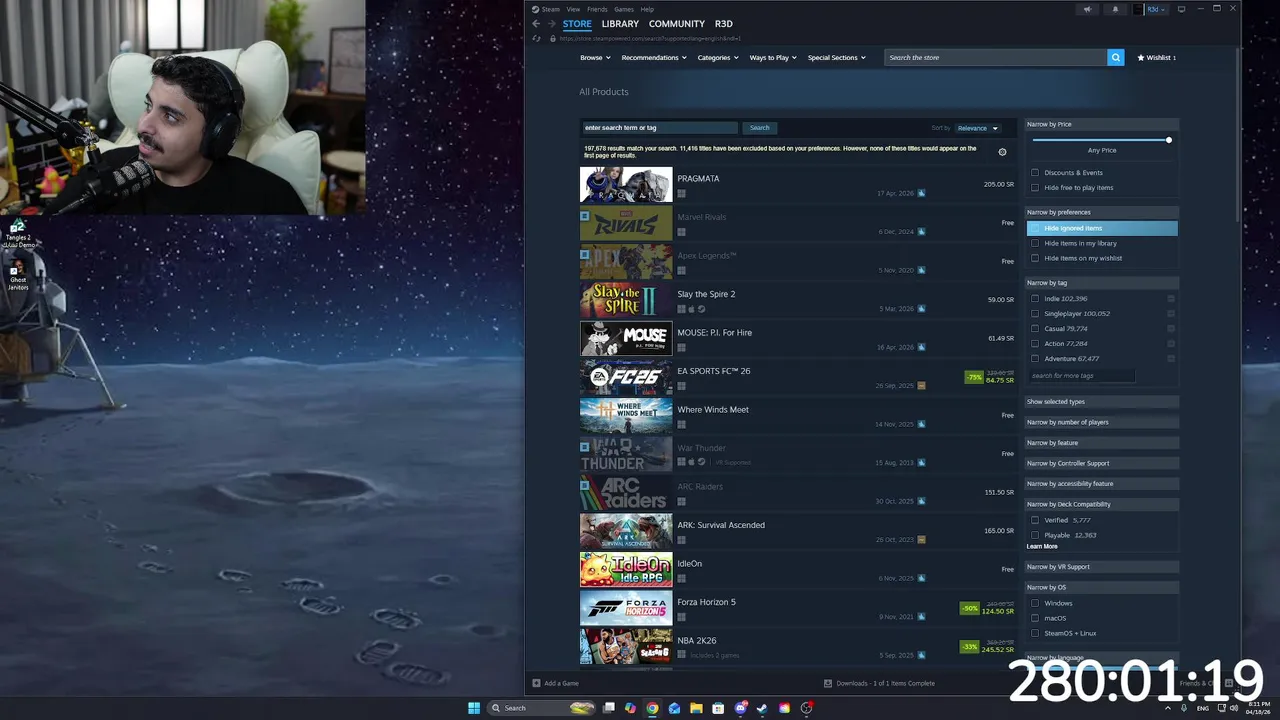
Task: Check the Casual tag filter
Action: [x=1035, y=328]
